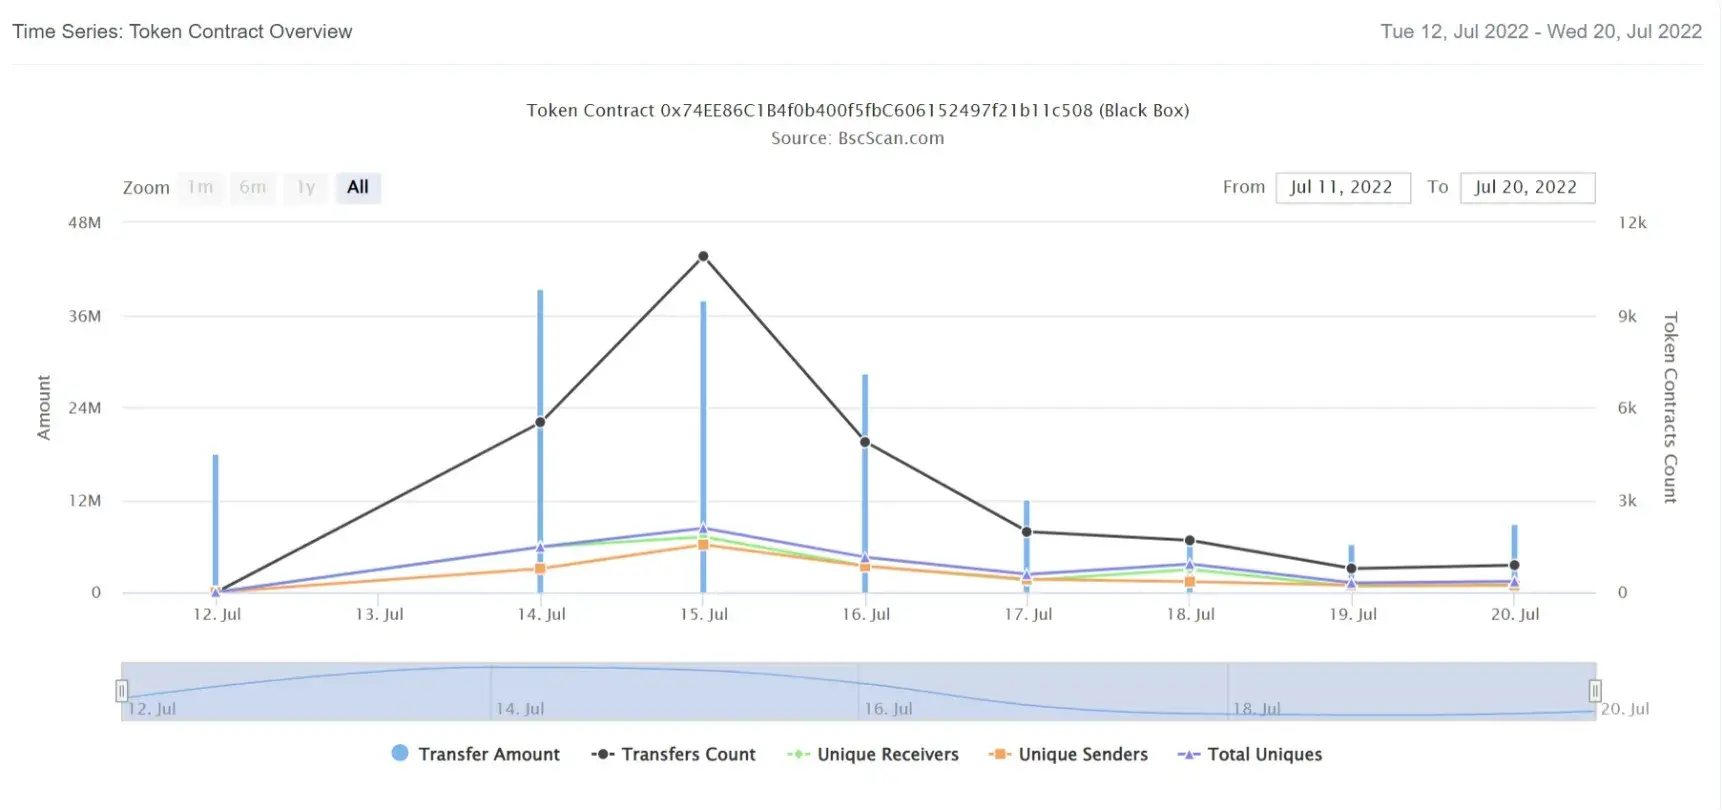
Task: Click Transfer Amount bar on 12 Jul
Action: coord(215,523)
